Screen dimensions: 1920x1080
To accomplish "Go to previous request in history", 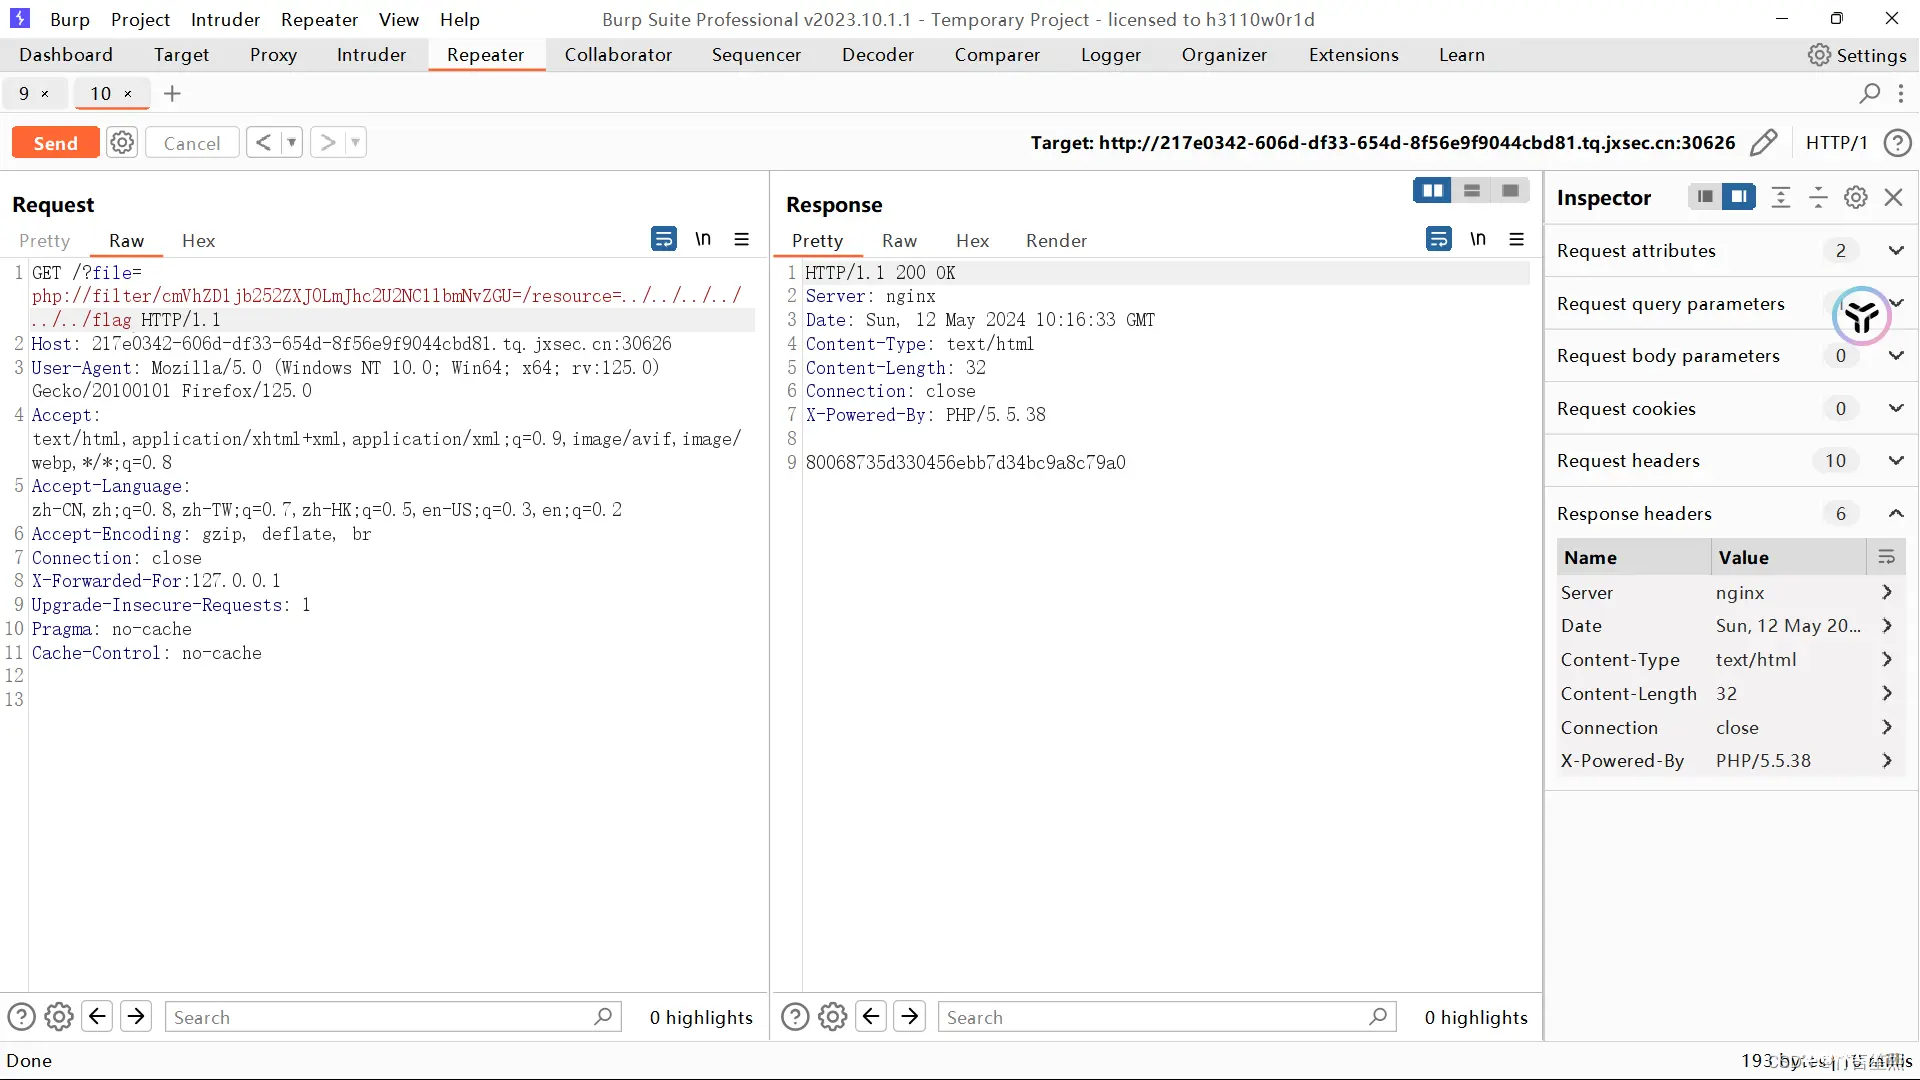I will pyautogui.click(x=263, y=143).
